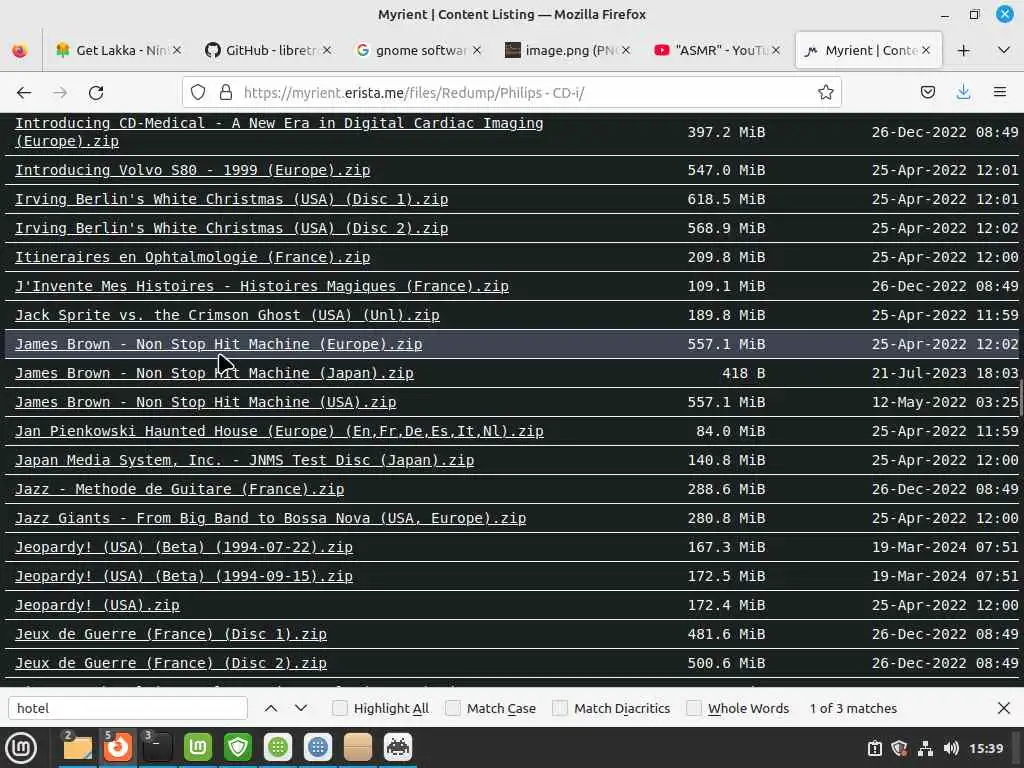Switch to GitHub libretro tab
Viewport: 1024px width, 768px height.
pos(268,50)
